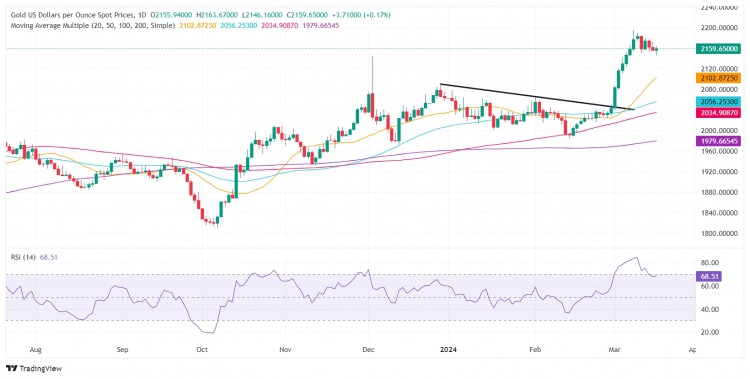Click the December spike candle wick
Image resolution: width=750 pixels, height=379 pixels.
tap(372, 74)
